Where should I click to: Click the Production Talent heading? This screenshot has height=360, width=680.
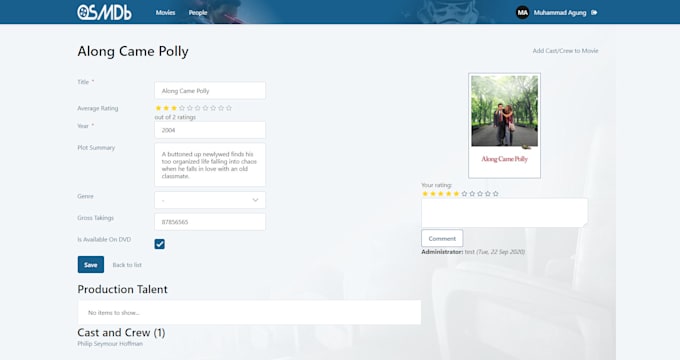tap(122, 289)
